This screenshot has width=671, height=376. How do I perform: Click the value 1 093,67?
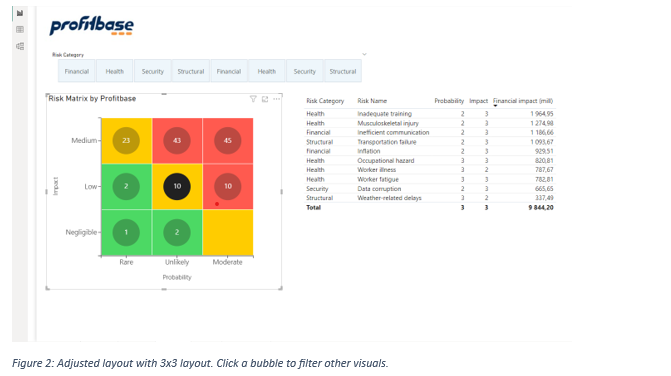tap(541, 142)
